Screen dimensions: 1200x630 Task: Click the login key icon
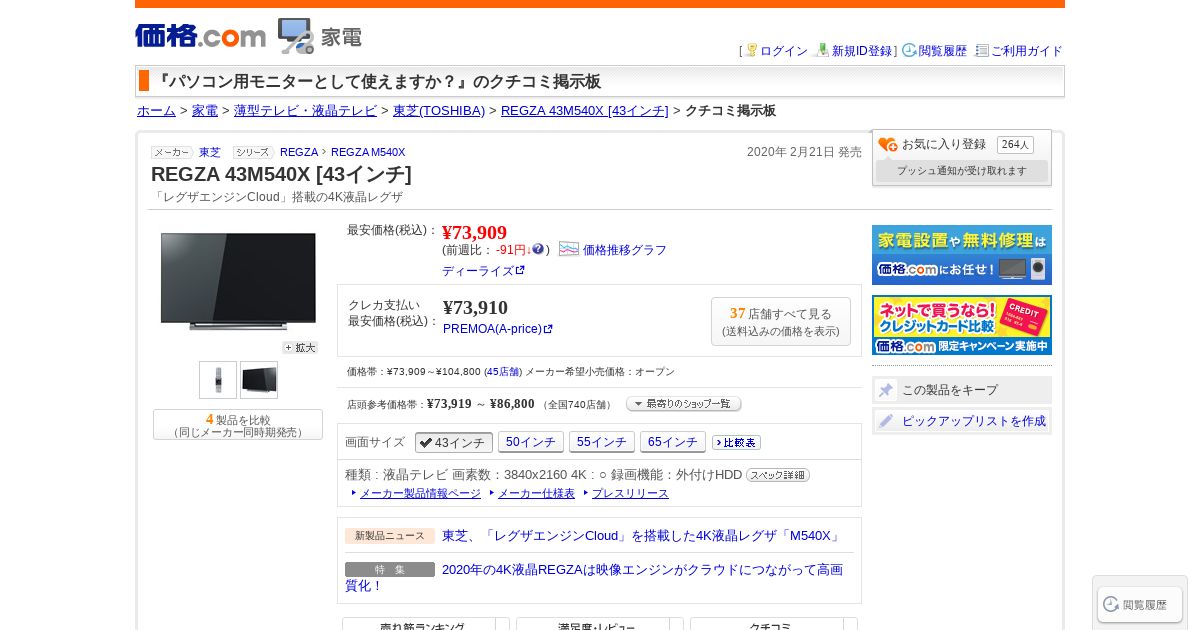click(x=751, y=50)
